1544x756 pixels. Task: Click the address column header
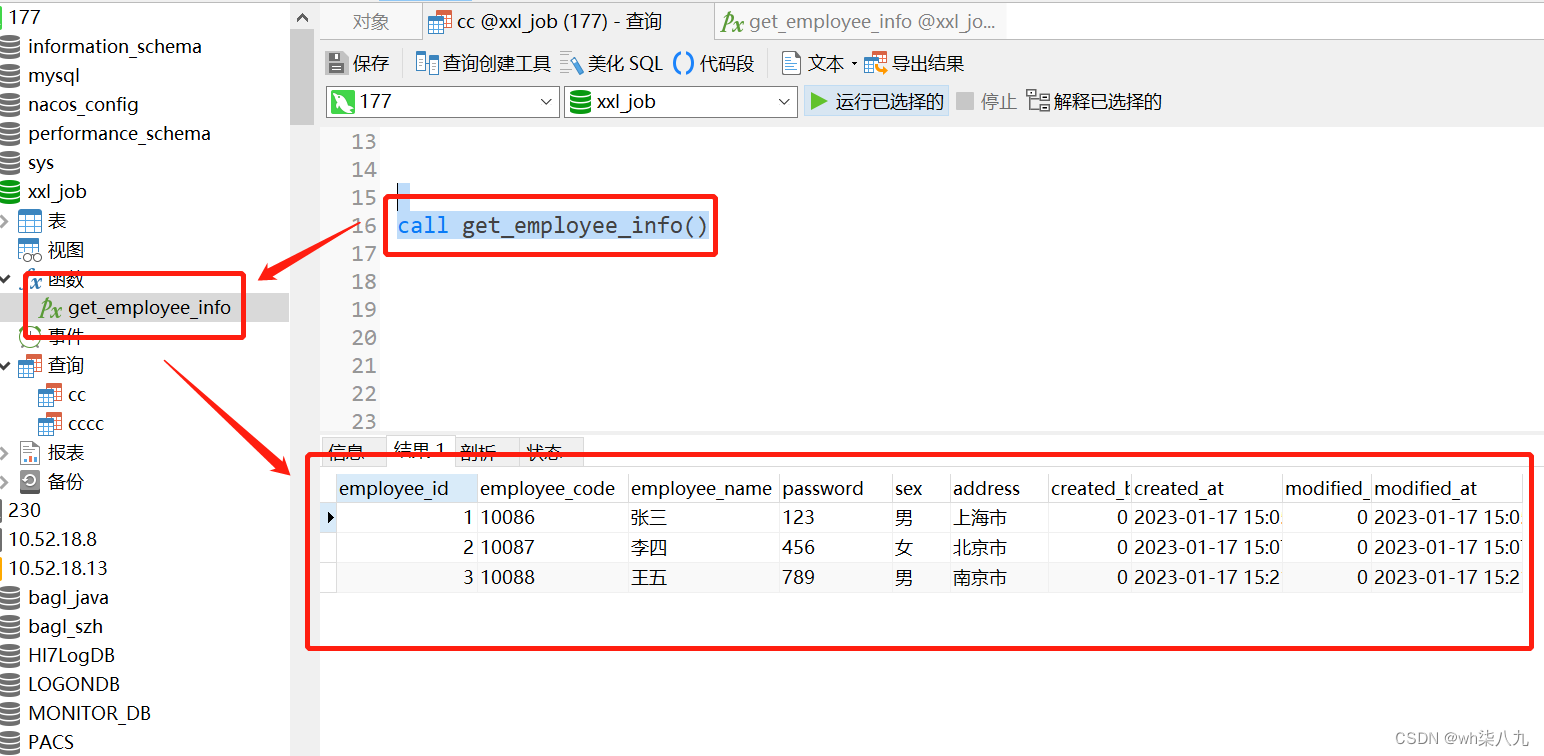(998, 488)
